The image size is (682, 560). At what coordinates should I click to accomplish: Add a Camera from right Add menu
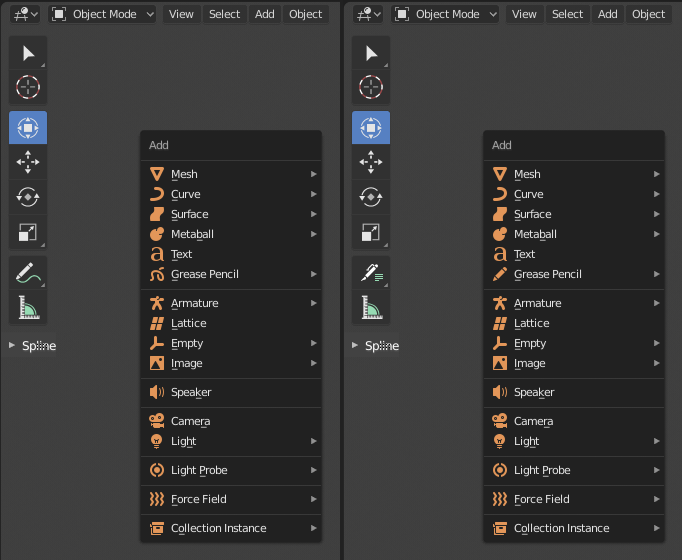[574, 421]
